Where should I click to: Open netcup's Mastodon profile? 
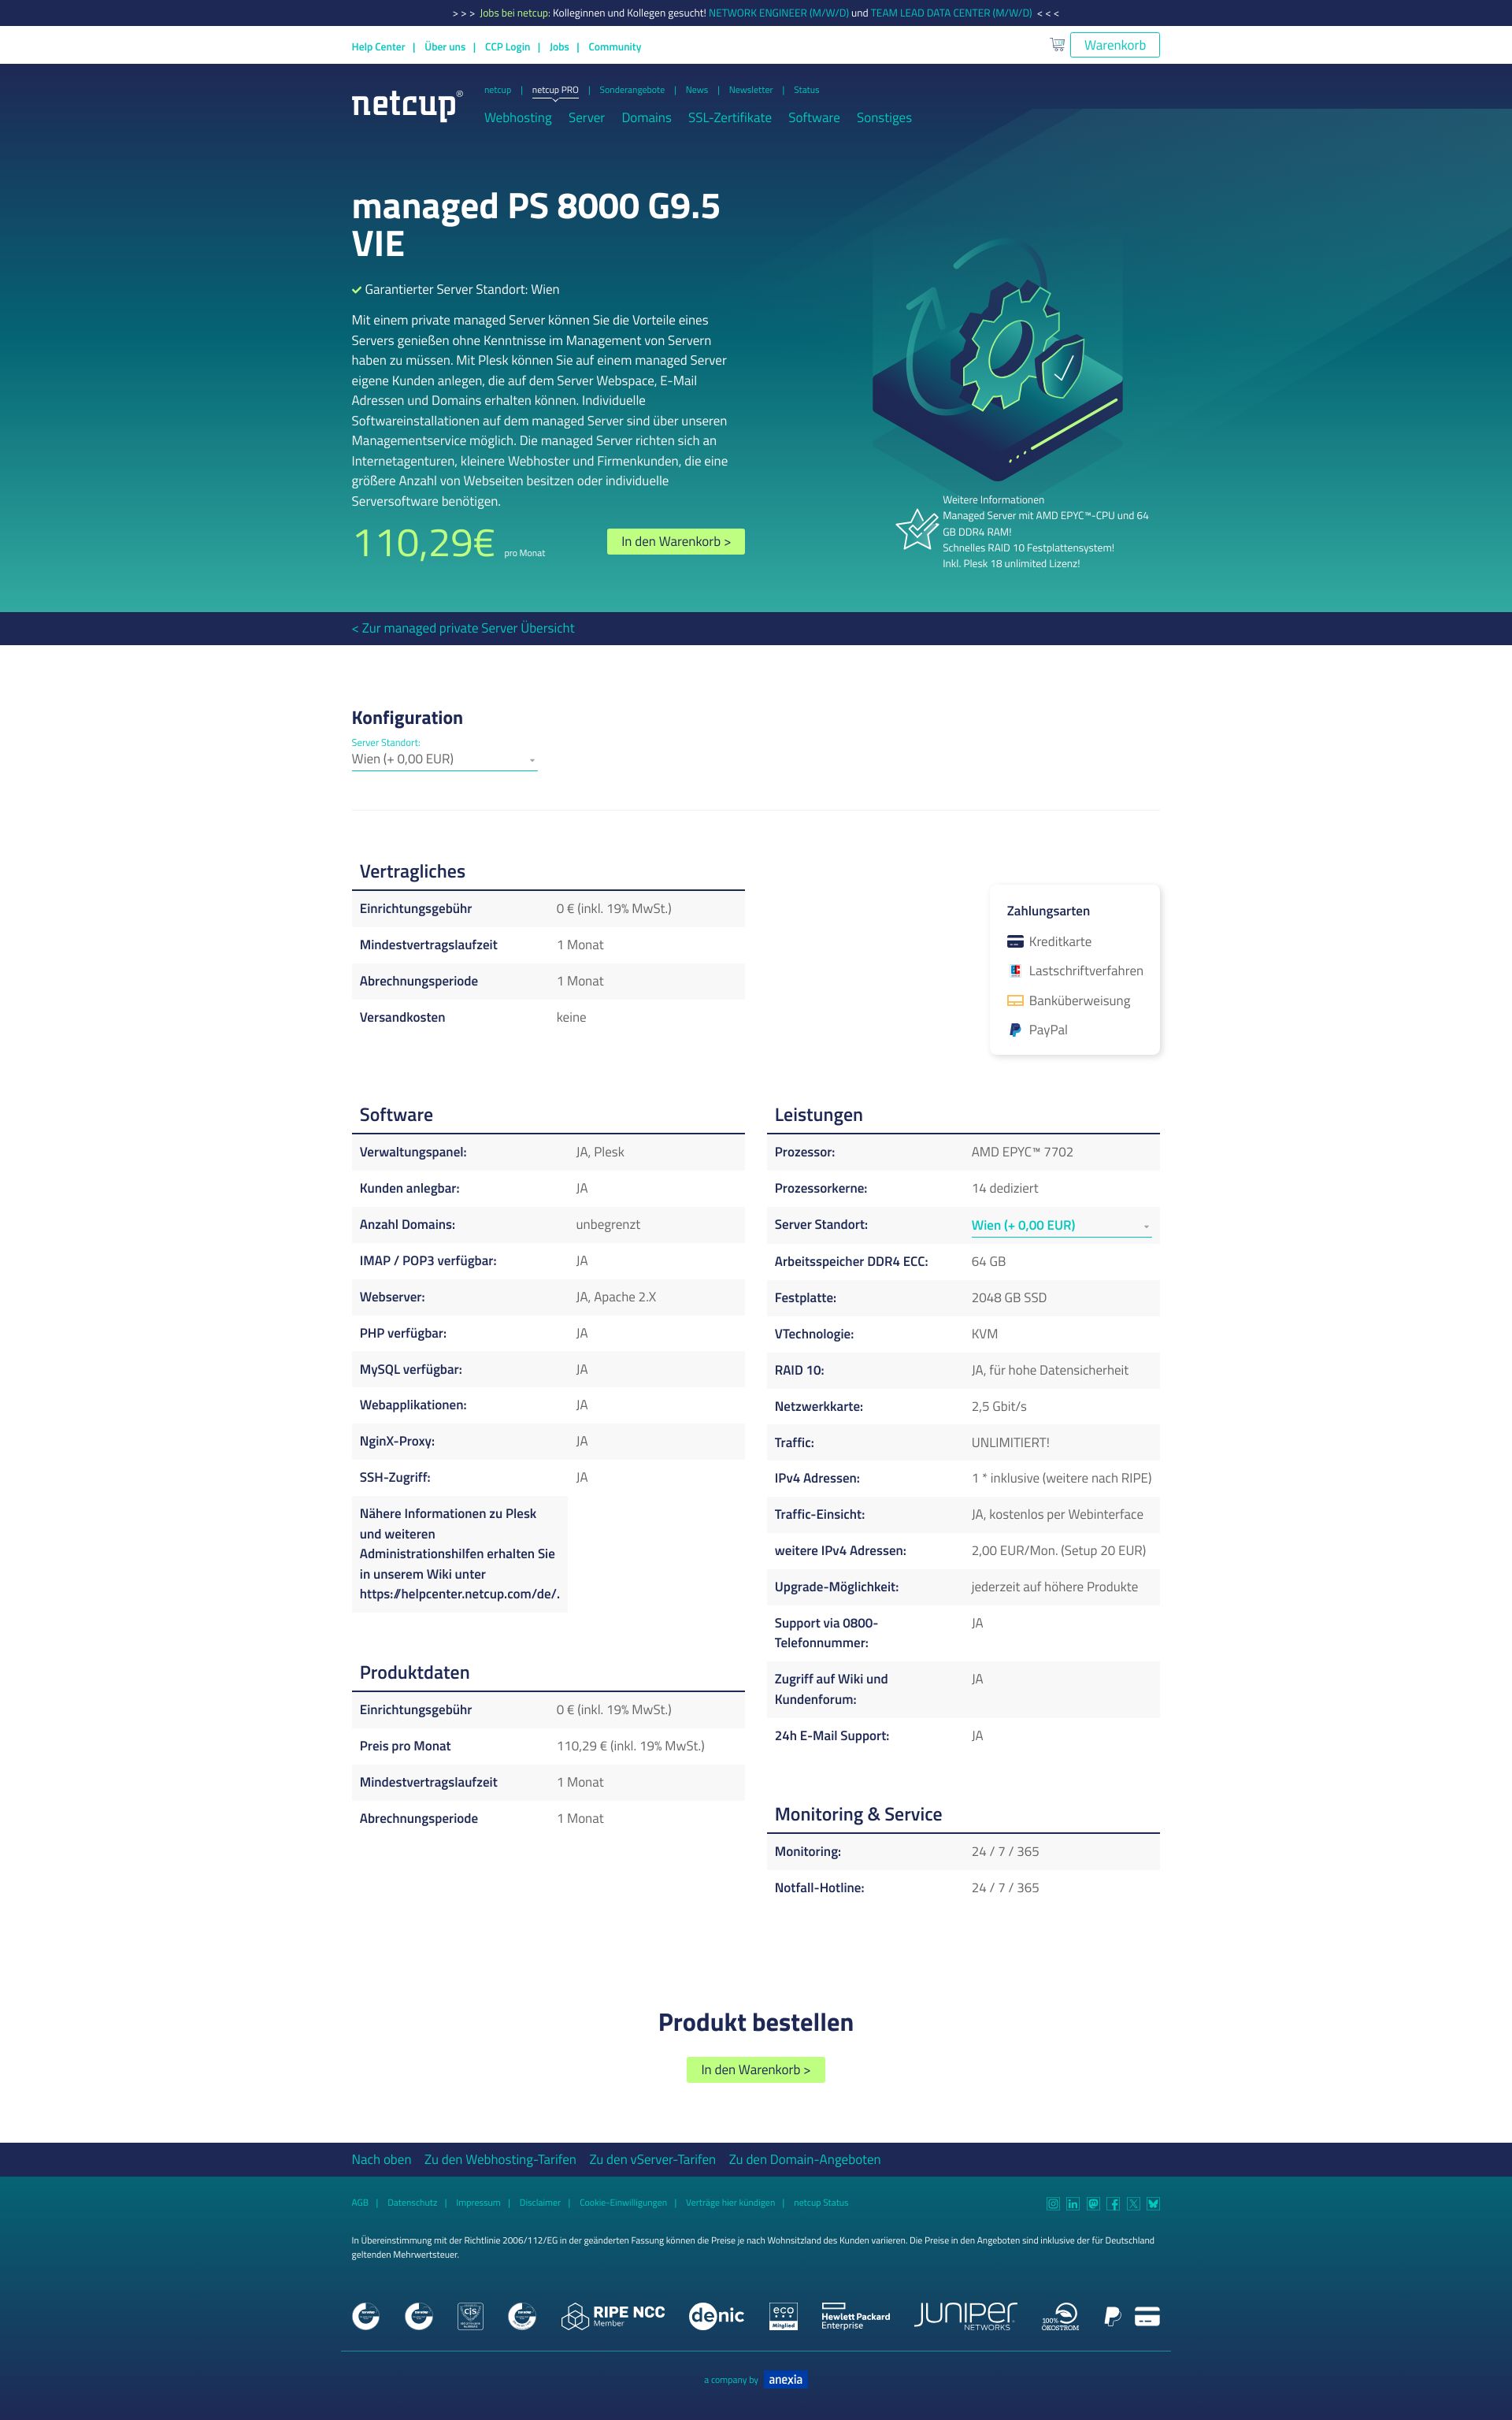[1093, 2204]
